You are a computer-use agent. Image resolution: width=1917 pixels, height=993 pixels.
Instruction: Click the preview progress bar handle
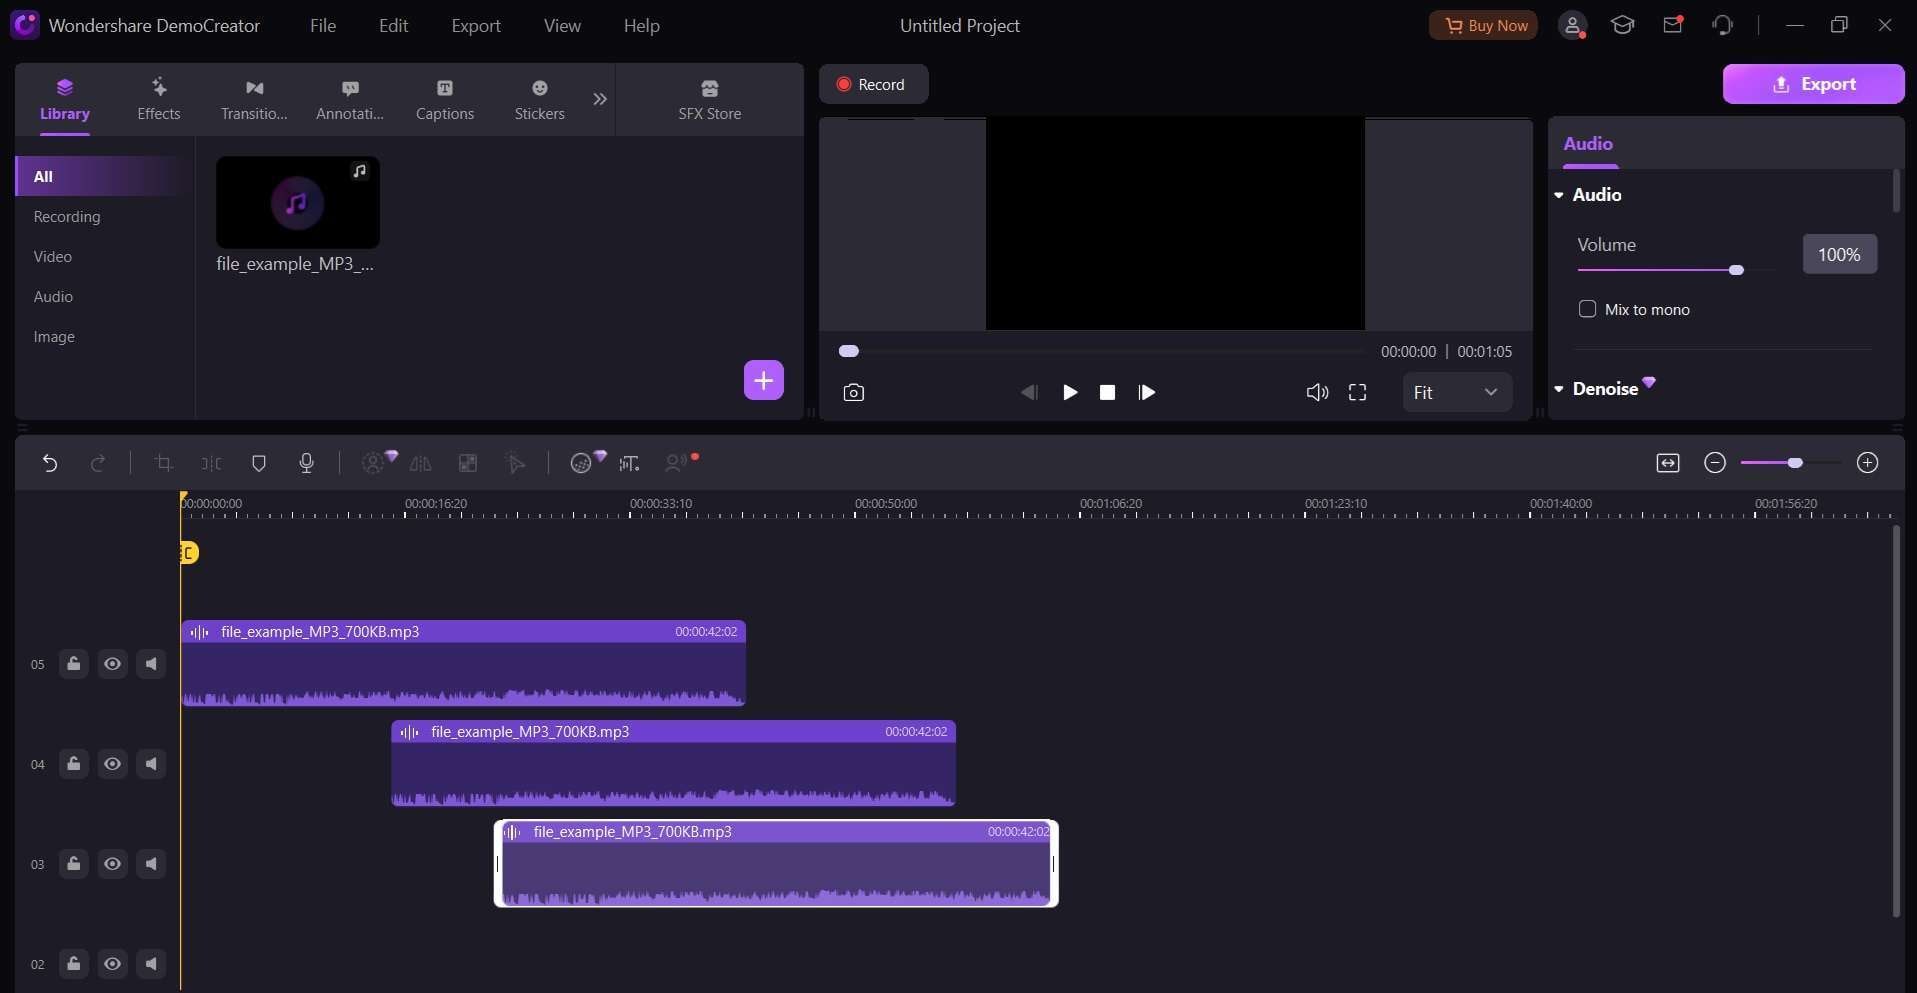849,351
